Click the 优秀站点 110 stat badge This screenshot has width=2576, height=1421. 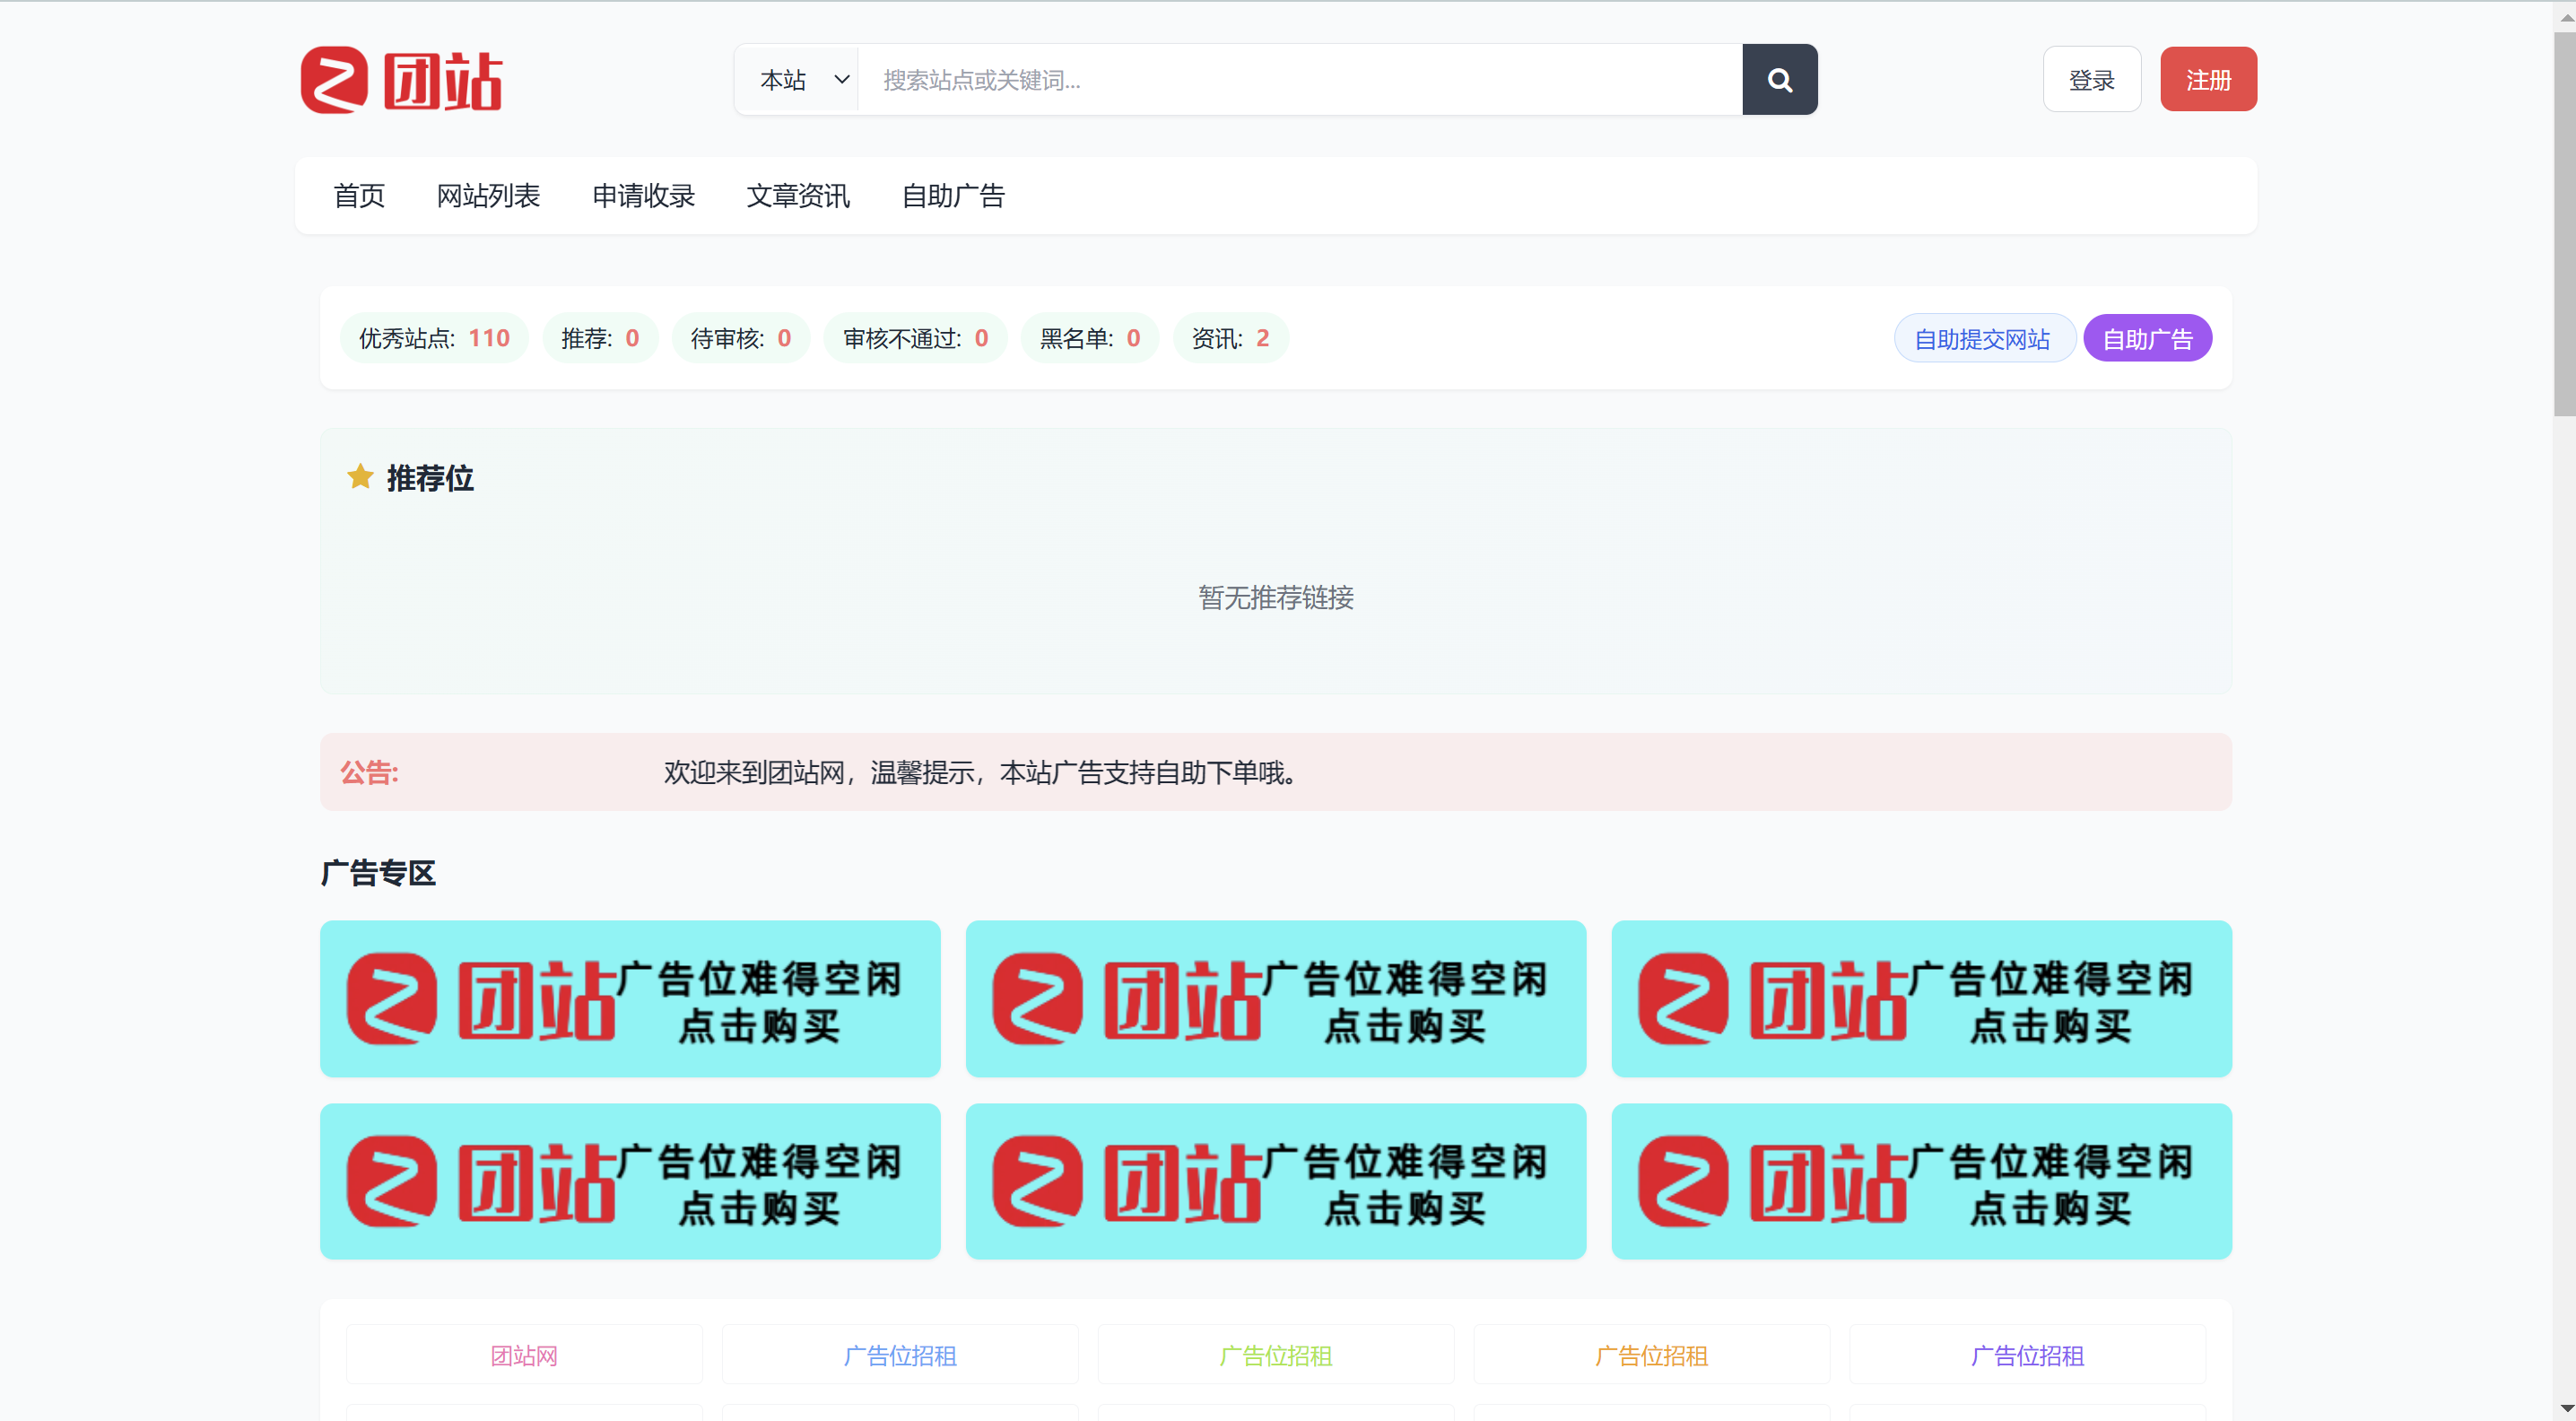pyautogui.click(x=434, y=339)
